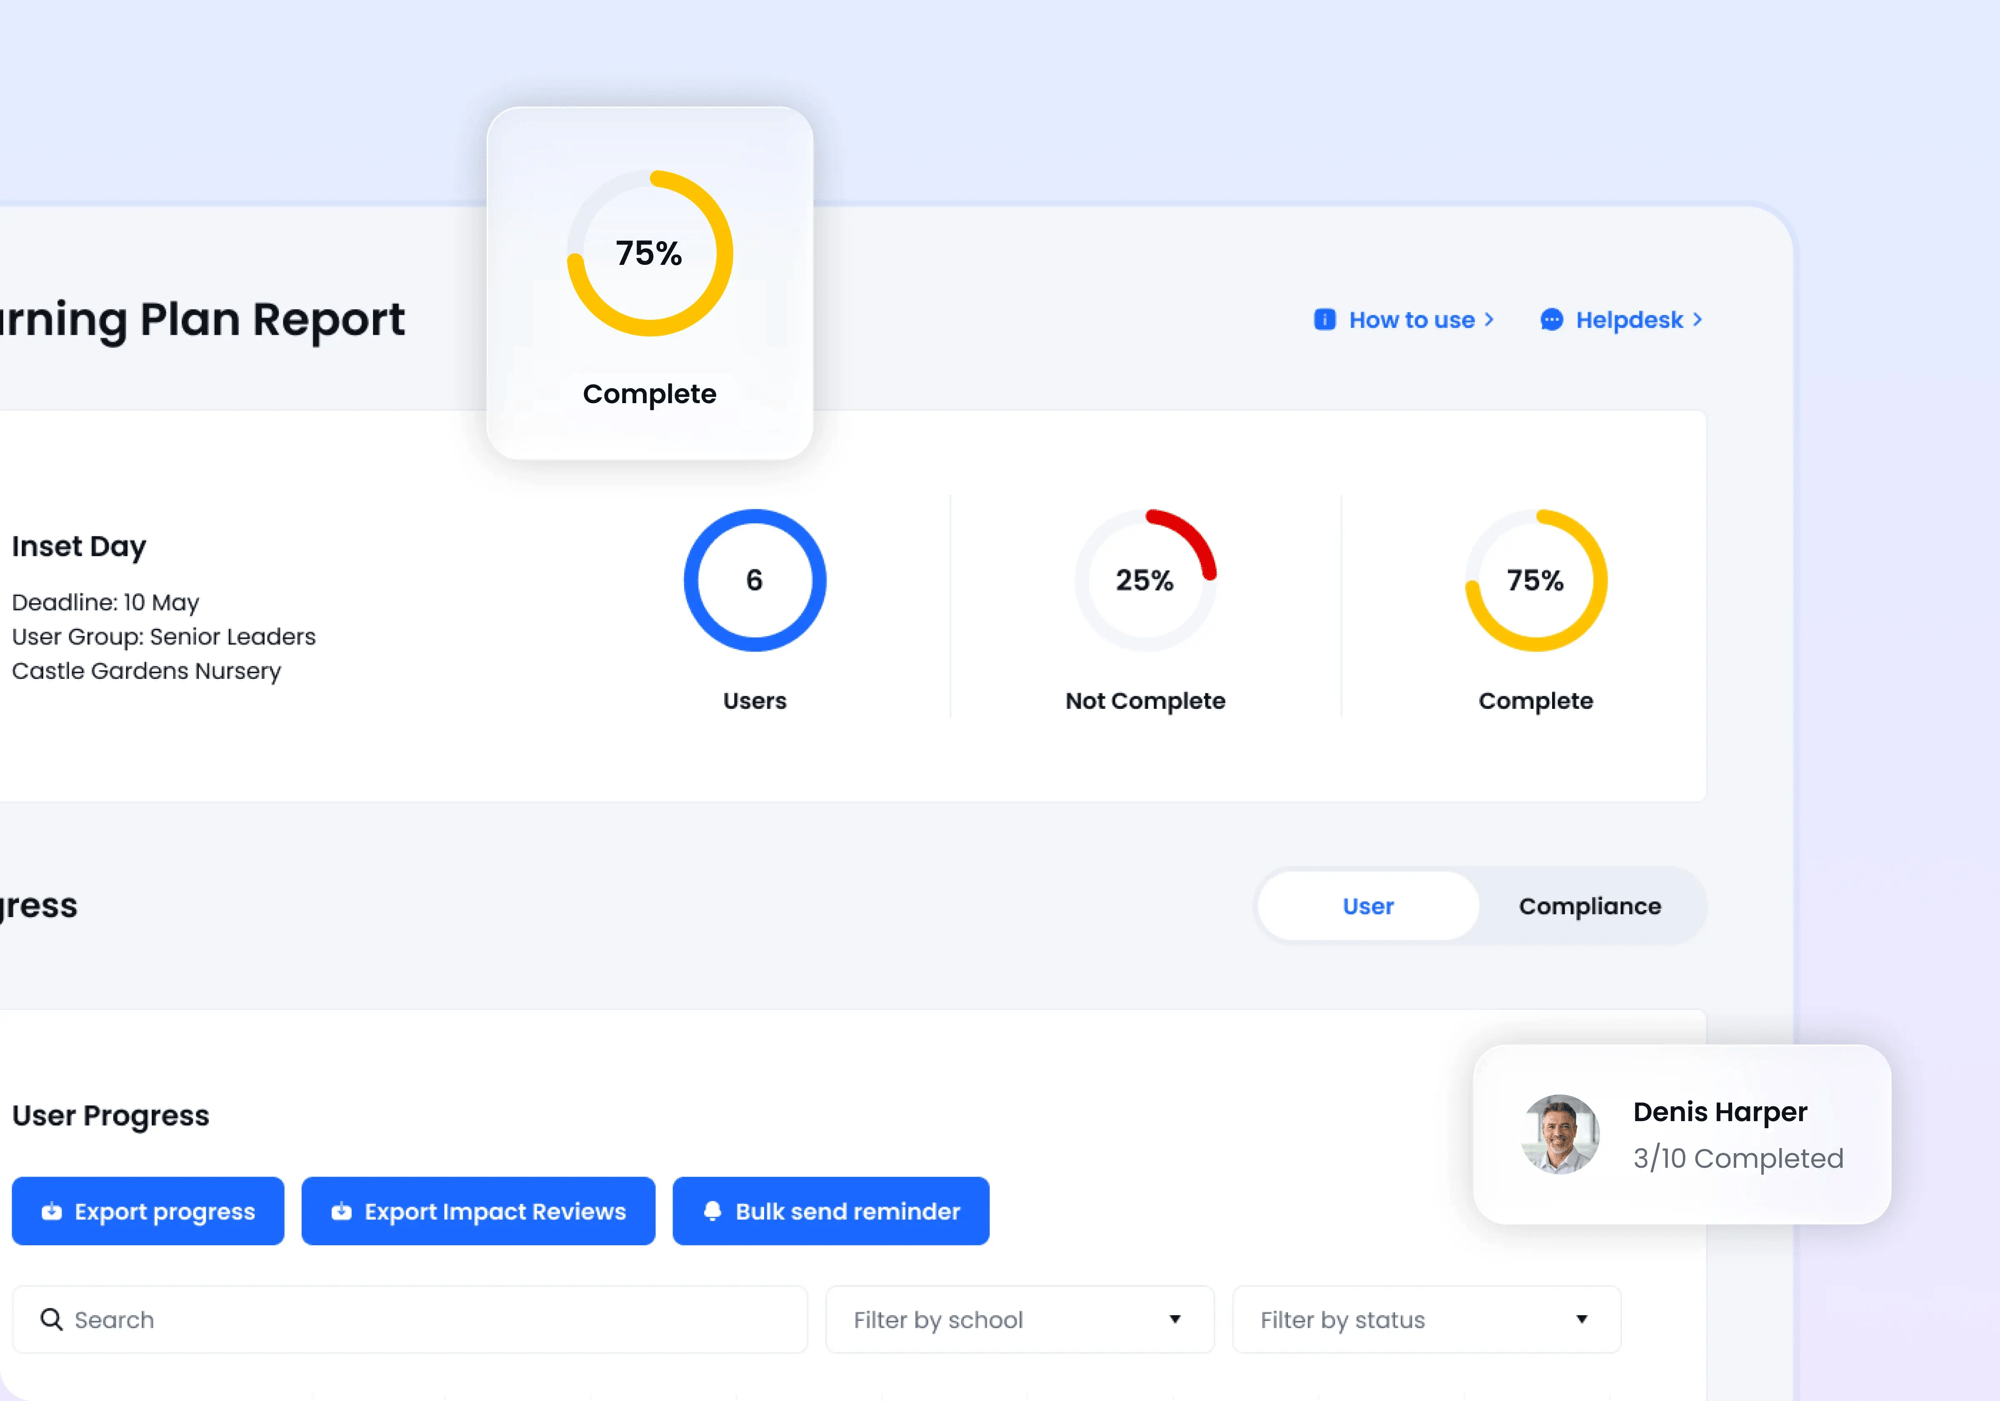The width and height of the screenshot is (2000, 1401).
Task: Open Helpdesk using the chat bubble icon
Action: tap(1551, 319)
